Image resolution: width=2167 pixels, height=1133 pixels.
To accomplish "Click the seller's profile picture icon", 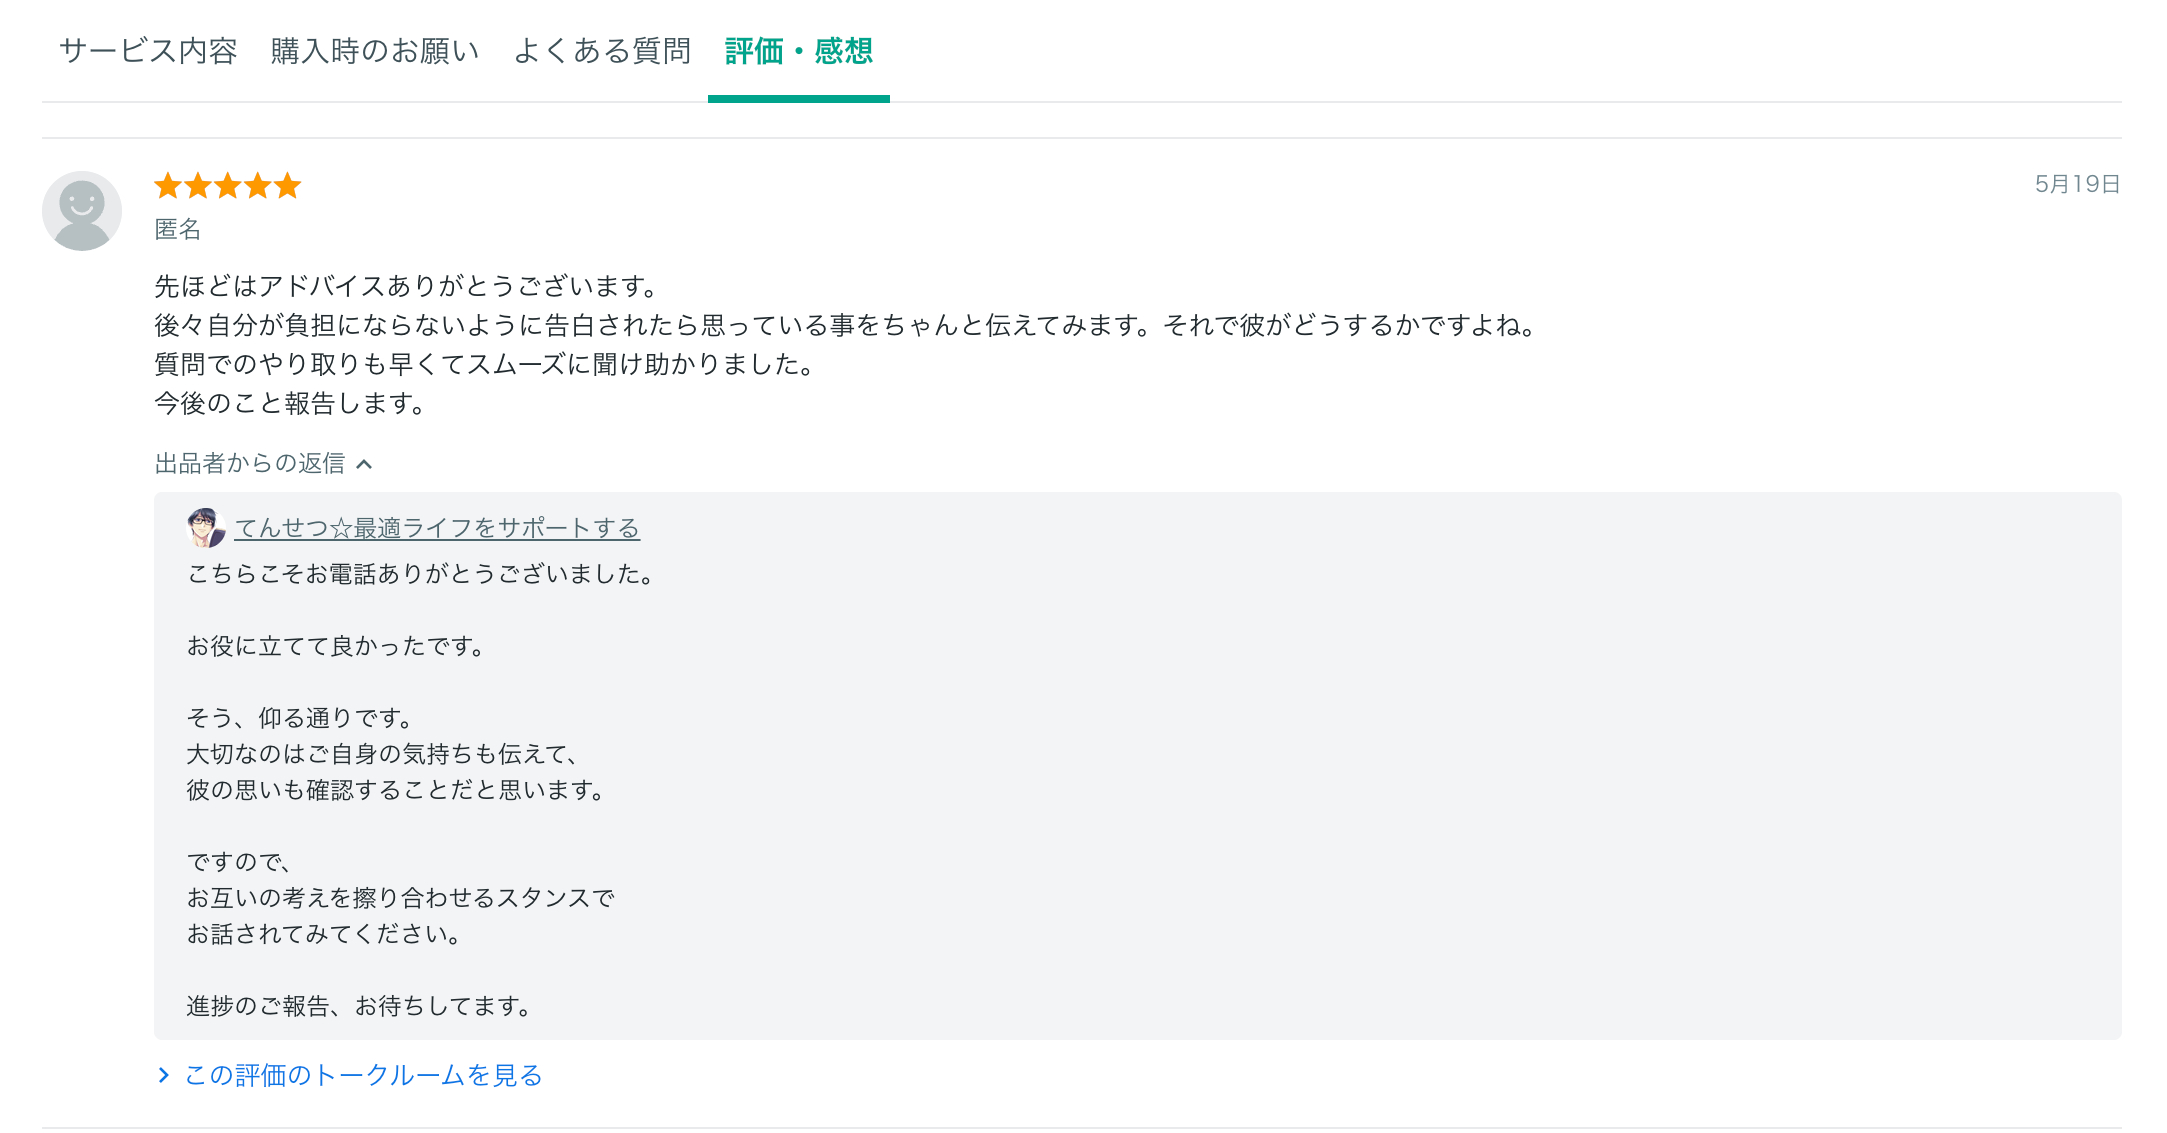I will tap(207, 527).
